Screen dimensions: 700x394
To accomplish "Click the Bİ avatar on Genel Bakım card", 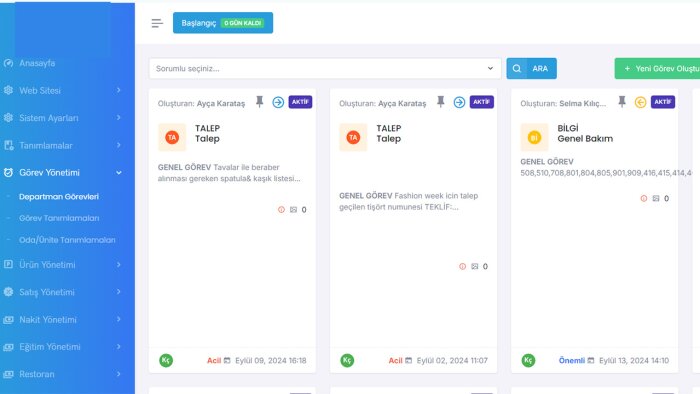I will click(534, 137).
